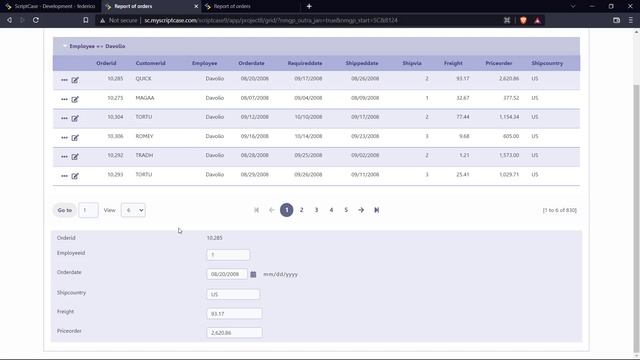Screen dimensions: 640x360
Task: Open the QR/share icon in address bar
Action: point(507,20)
